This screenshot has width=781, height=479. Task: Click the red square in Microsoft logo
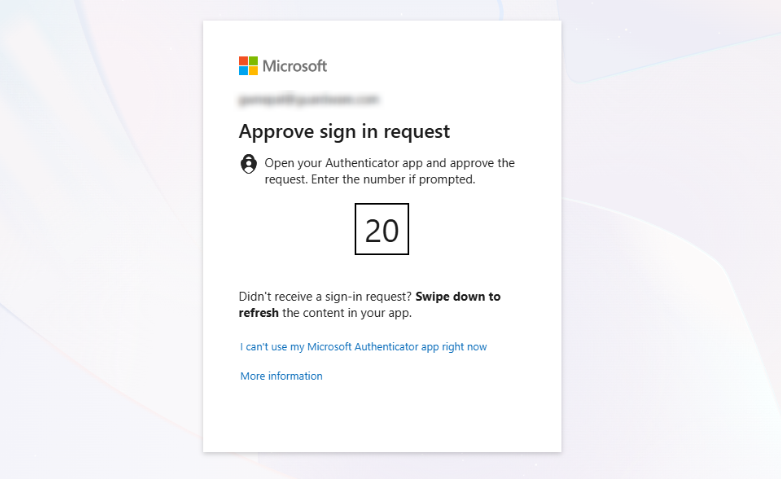[x=243, y=61]
